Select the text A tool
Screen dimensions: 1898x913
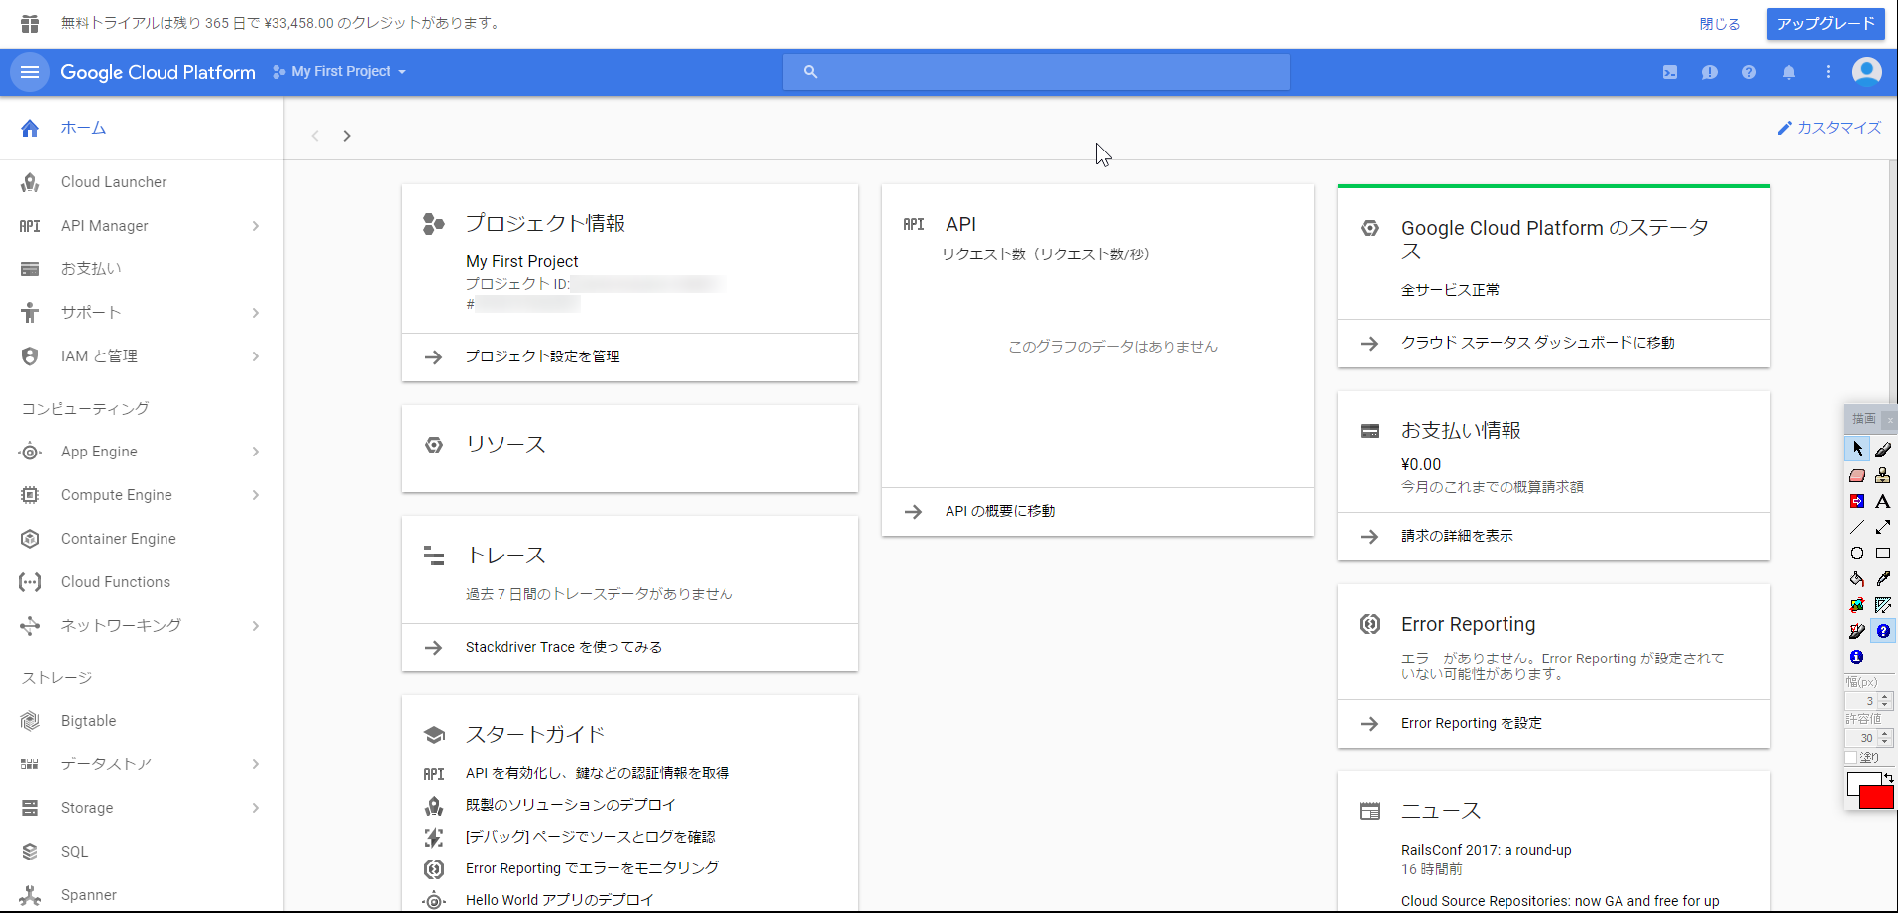click(1883, 501)
